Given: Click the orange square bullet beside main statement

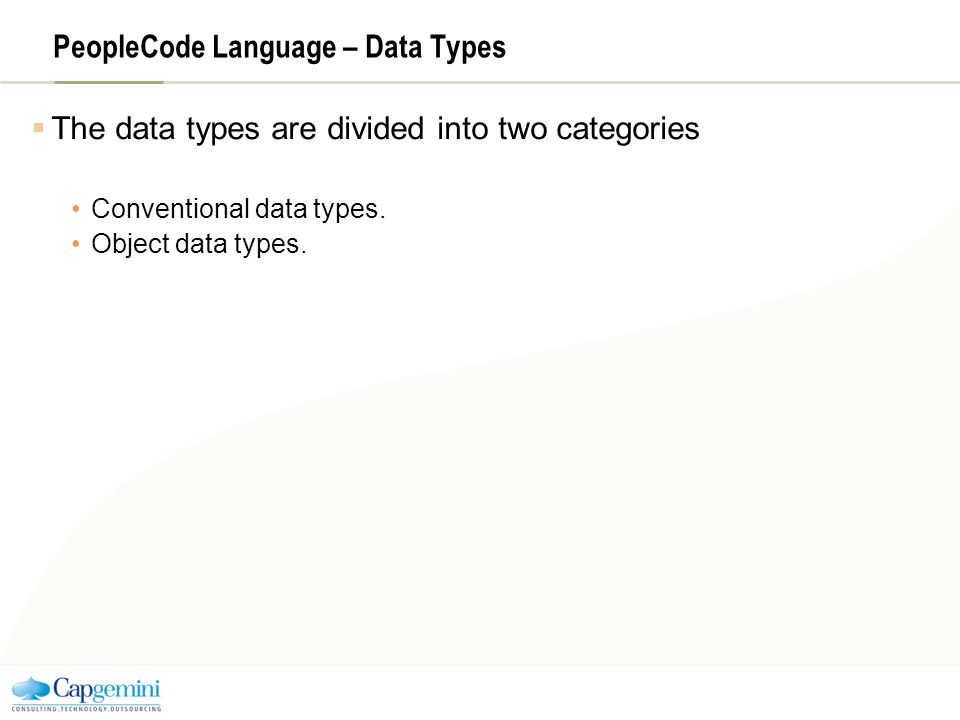Looking at the screenshot, I should pyautogui.click(x=39, y=127).
